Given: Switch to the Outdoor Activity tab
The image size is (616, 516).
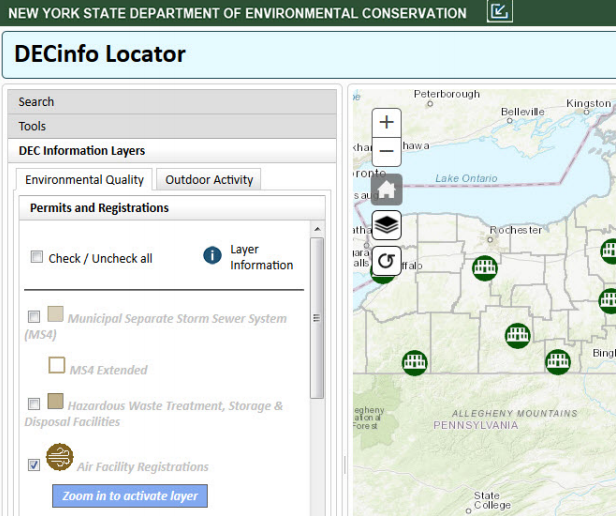Looking at the screenshot, I should [209, 180].
